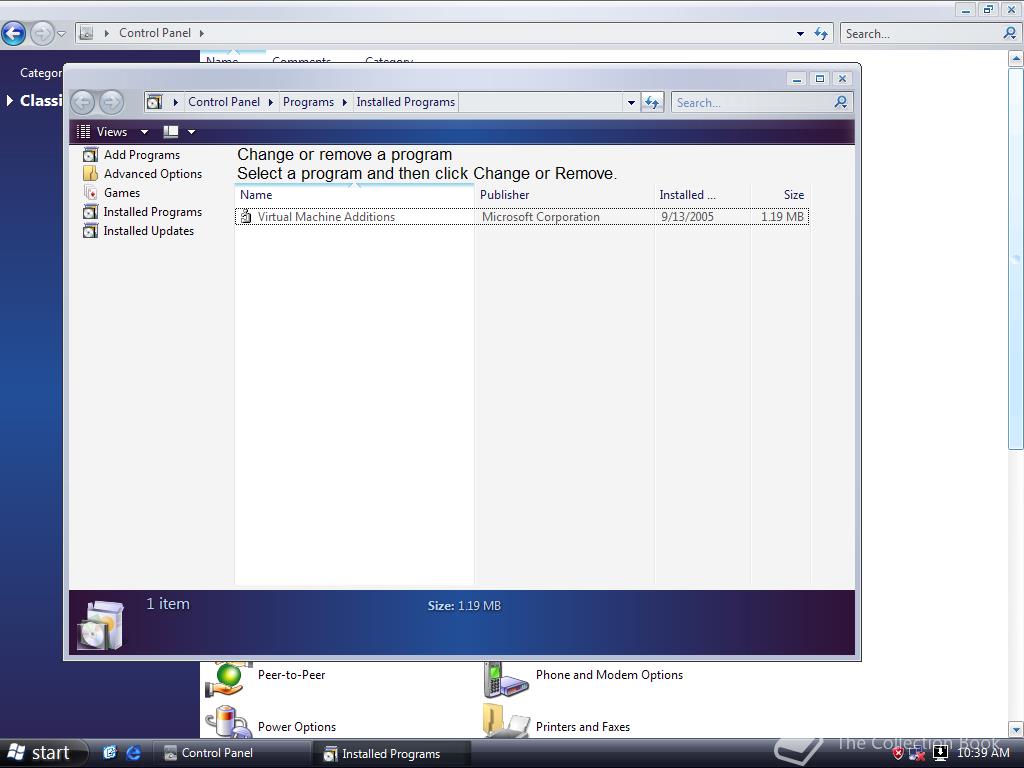This screenshot has height=768, width=1024.
Task: Click the Advanced Options folder icon
Action: pyautogui.click(x=90, y=174)
